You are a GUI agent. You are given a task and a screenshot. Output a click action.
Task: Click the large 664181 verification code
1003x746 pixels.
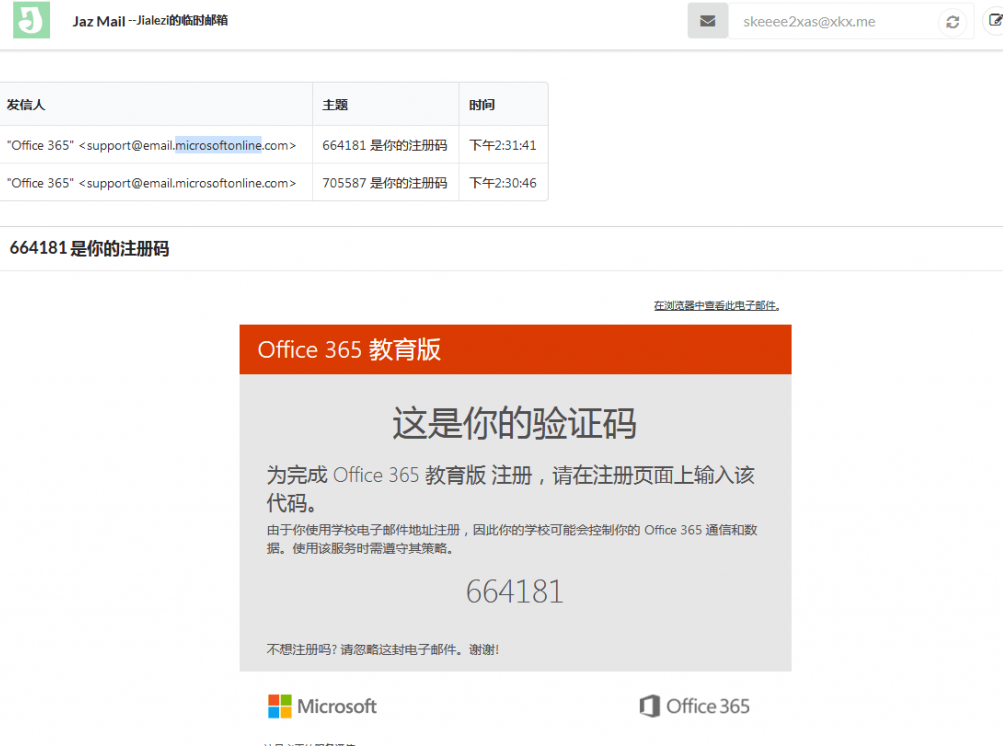tap(515, 591)
